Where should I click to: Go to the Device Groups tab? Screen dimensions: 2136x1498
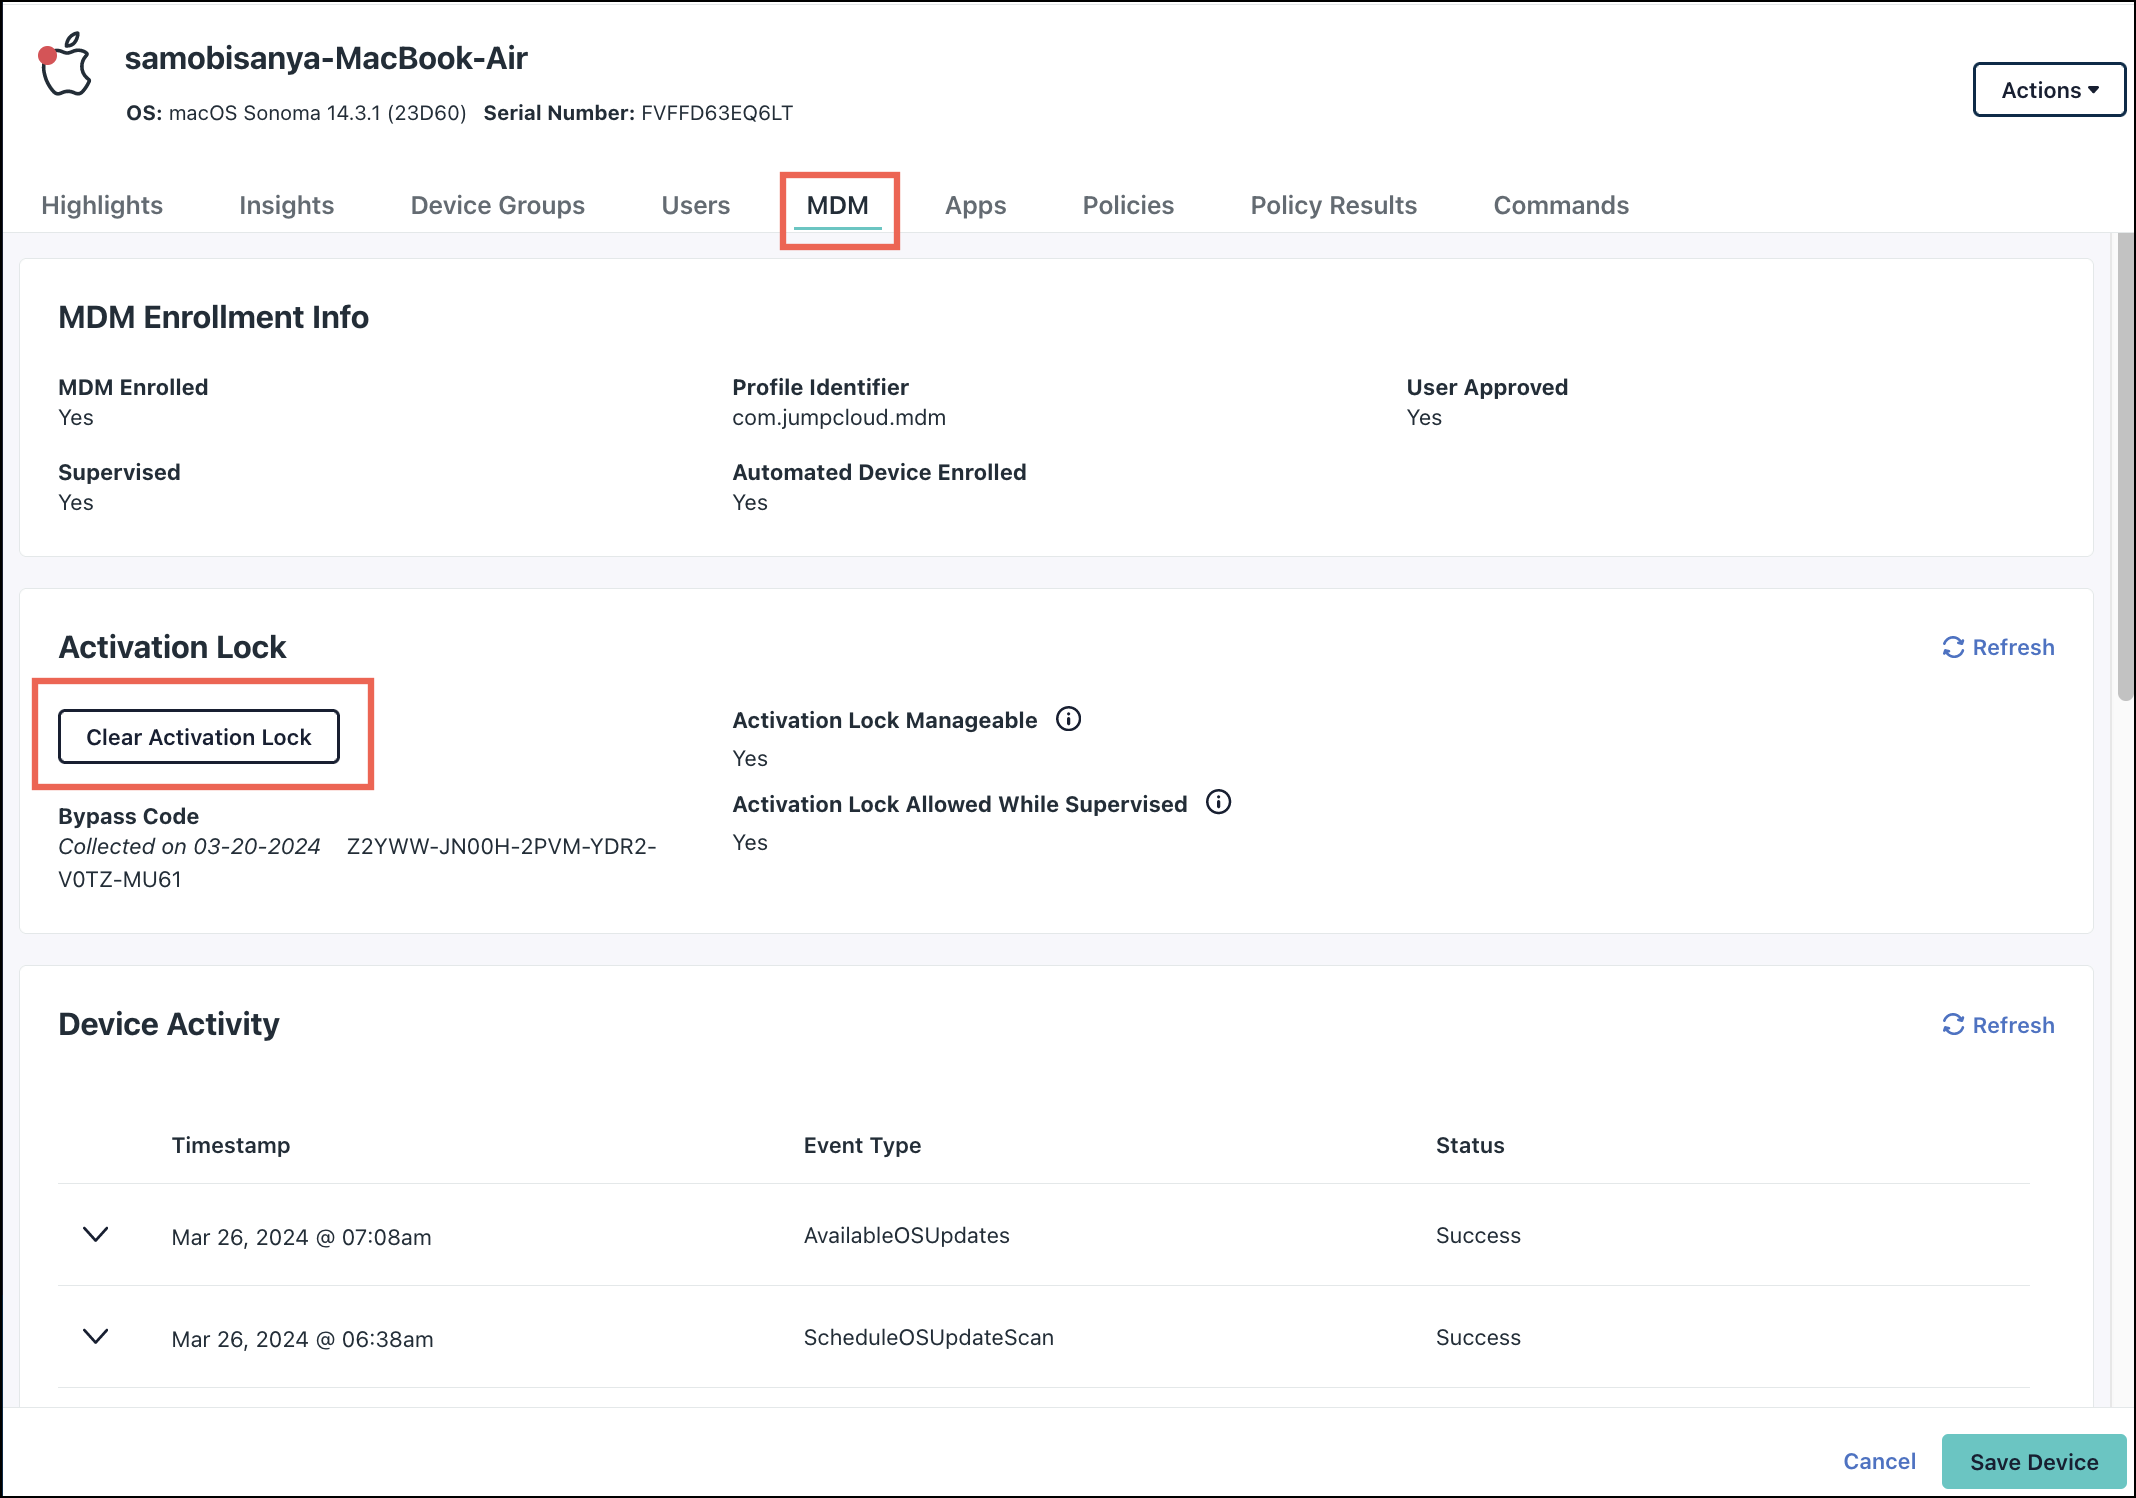pyautogui.click(x=497, y=205)
